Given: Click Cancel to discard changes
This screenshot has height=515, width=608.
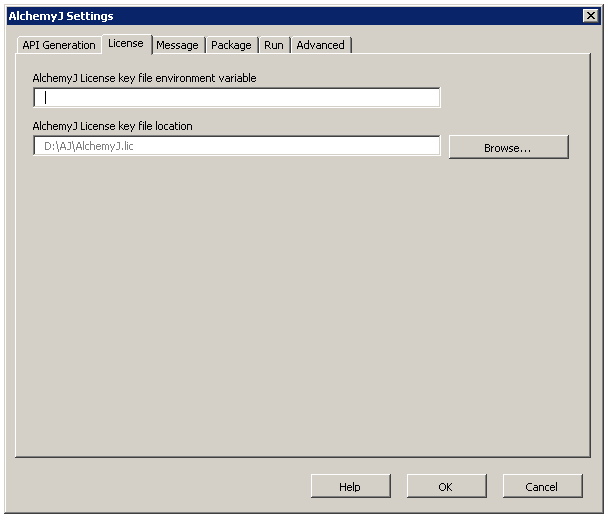Looking at the screenshot, I should 542,486.
